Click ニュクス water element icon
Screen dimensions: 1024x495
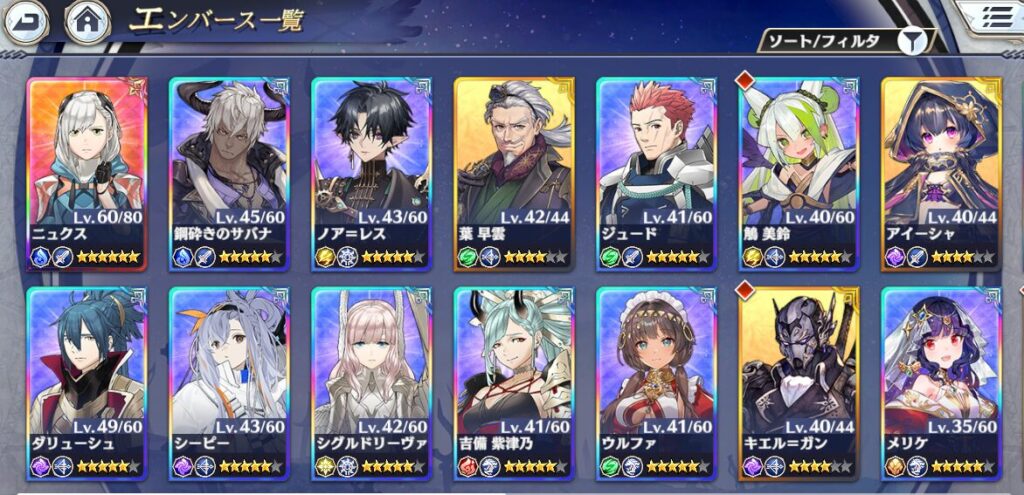pyautogui.click(x=40, y=257)
